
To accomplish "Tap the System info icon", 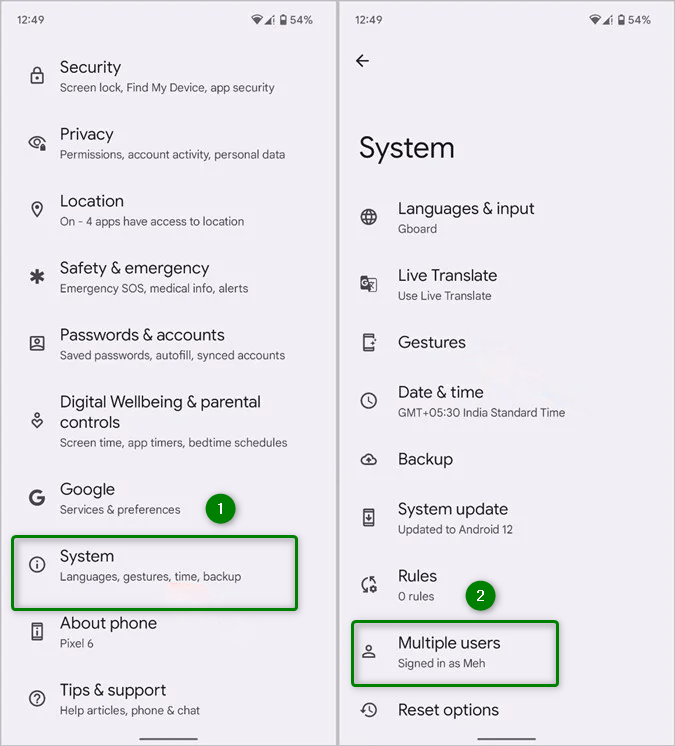I will click(x=37, y=565).
